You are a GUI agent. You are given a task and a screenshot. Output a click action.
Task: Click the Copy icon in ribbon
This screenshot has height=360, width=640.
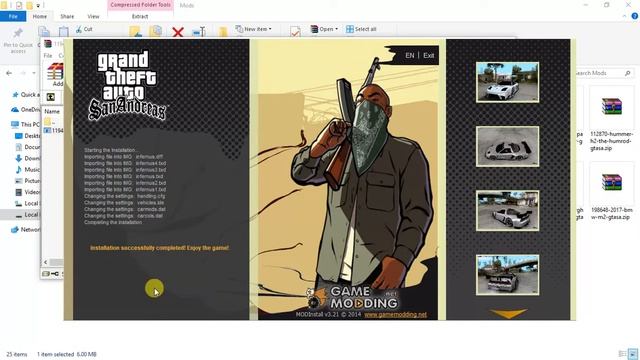tap(44, 32)
